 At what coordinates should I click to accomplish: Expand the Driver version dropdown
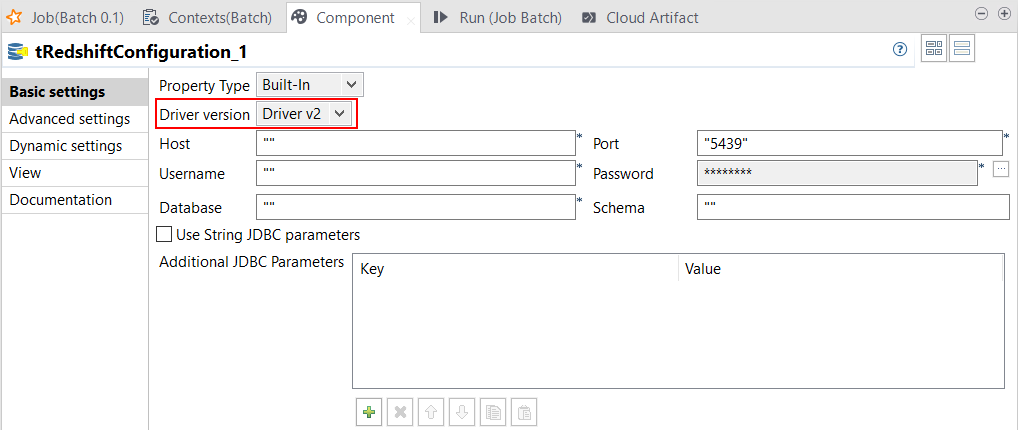304,114
